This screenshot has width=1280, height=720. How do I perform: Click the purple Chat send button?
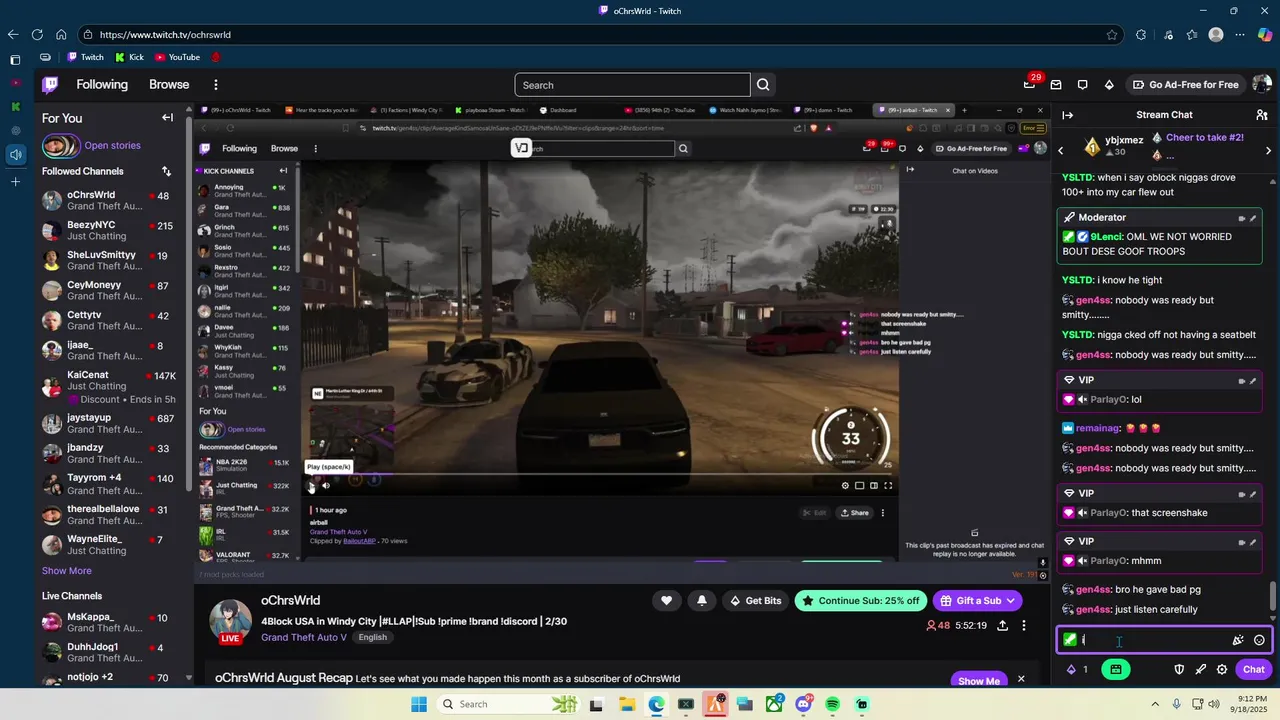(x=1253, y=670)
